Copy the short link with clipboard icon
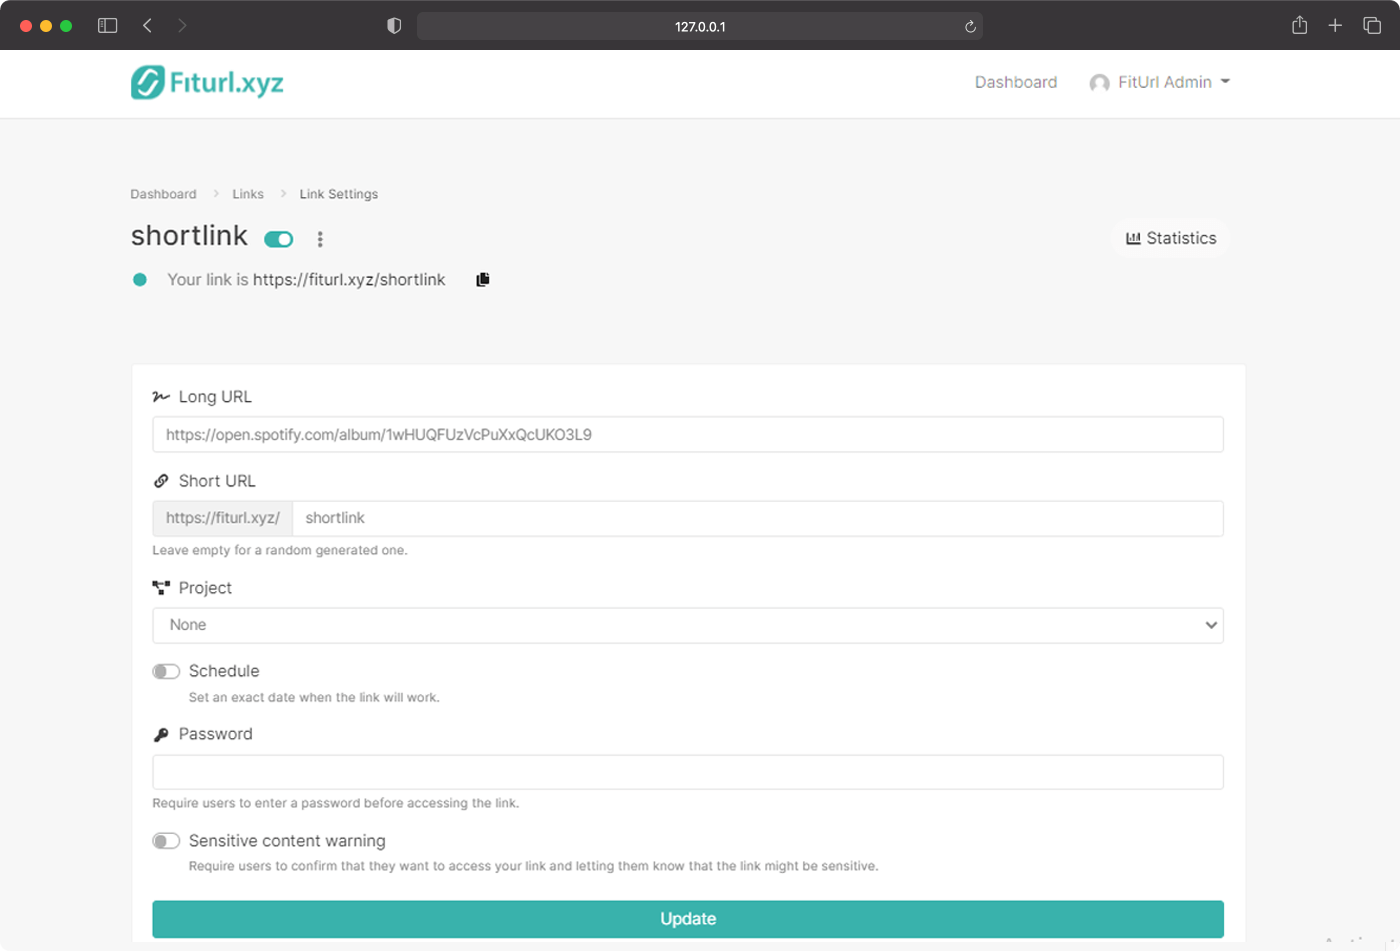1400x951 pixels. click(483, 279)
